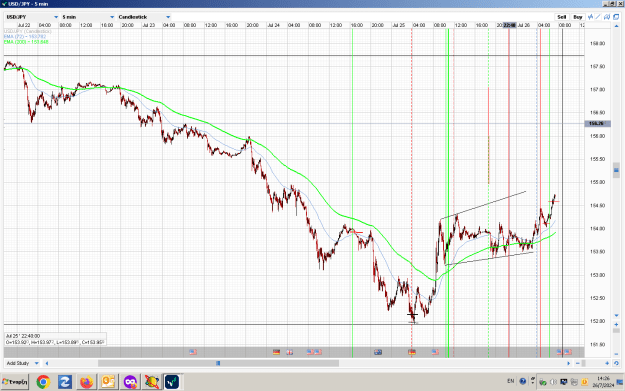This screenshot has height=391, width=625.
Task: Click the highlighted 22:40 time label
Action: (509, 25)
